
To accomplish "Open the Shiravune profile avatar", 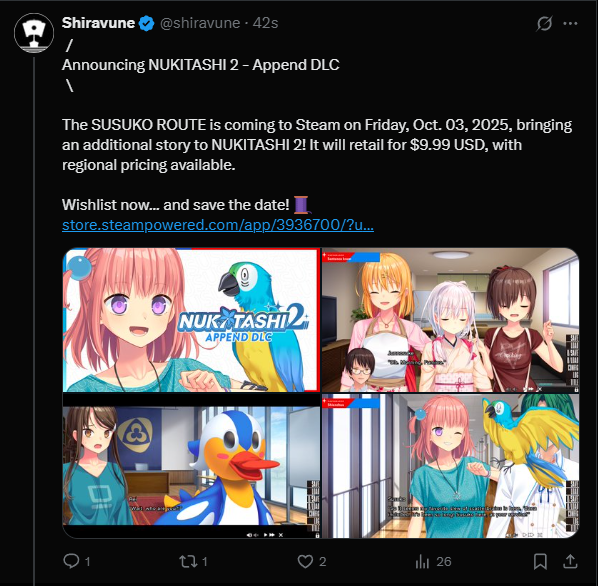I will click(34, 33).
